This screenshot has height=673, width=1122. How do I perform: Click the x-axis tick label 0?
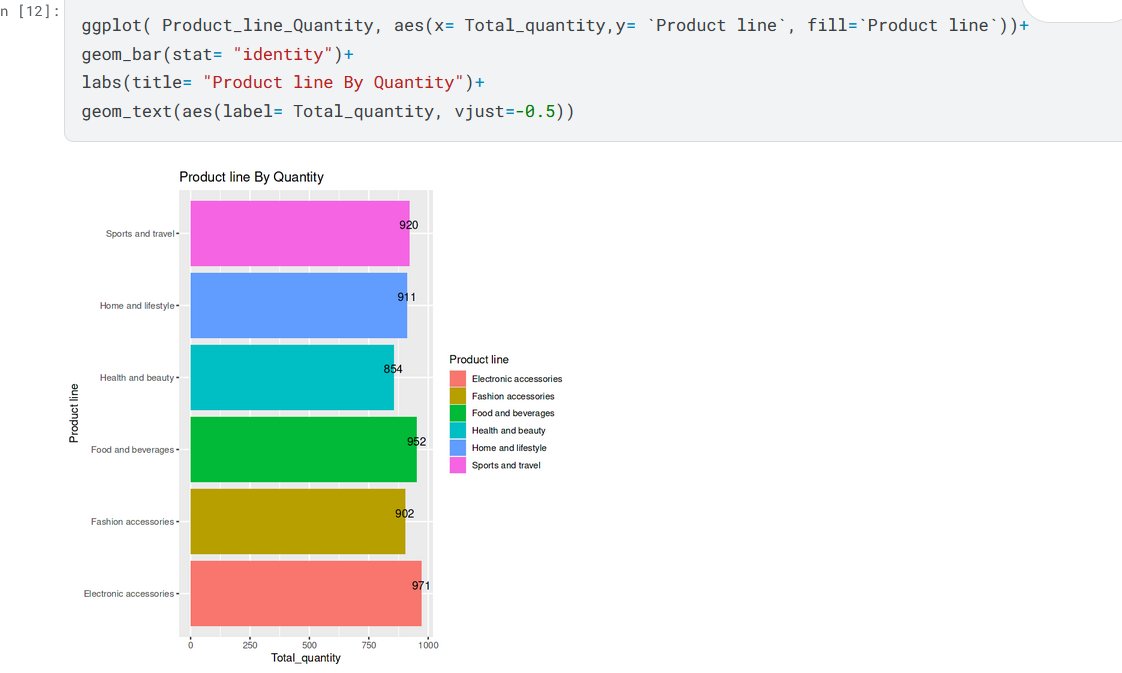coord(190,645)
